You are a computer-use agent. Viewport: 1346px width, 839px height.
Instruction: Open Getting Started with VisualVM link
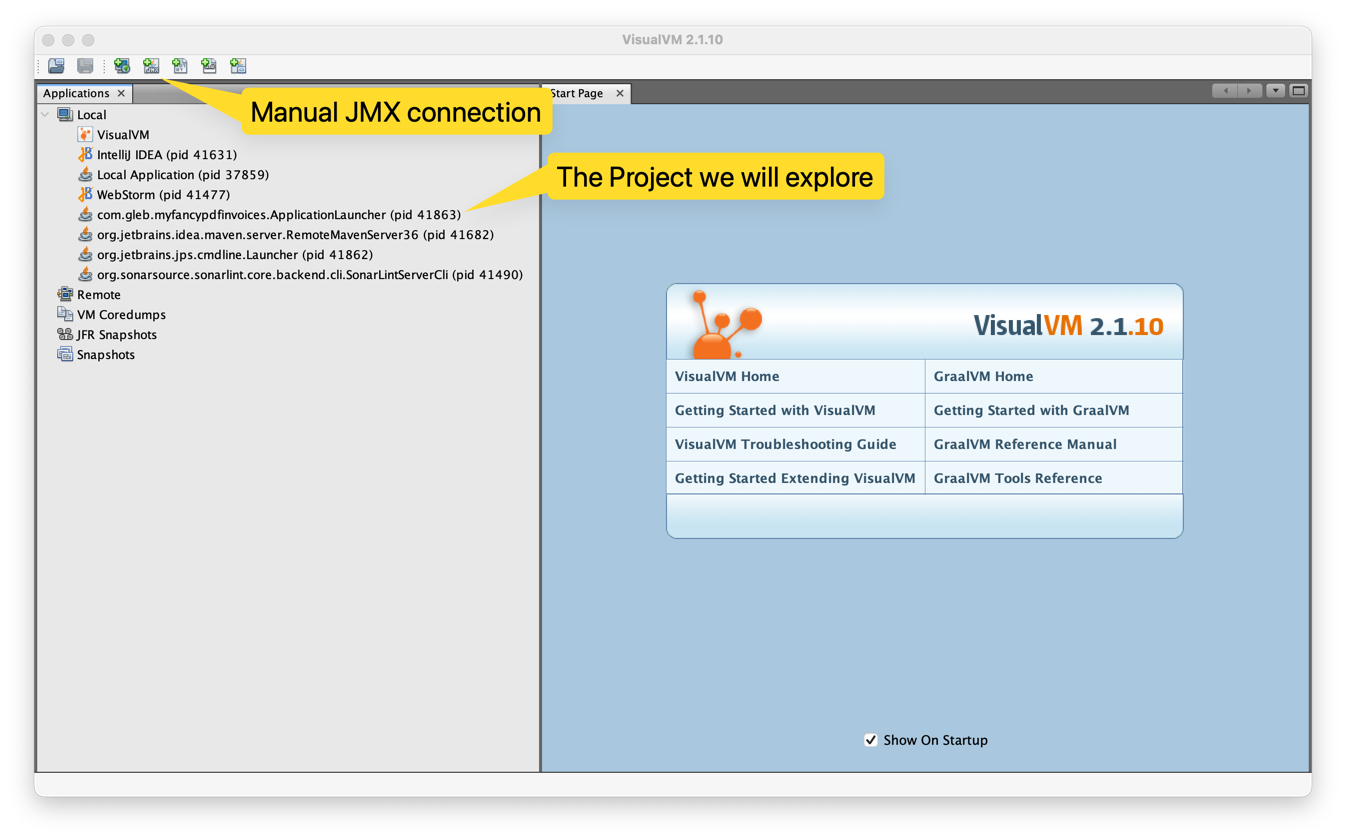pyautogui.click(x=772, y=410)
